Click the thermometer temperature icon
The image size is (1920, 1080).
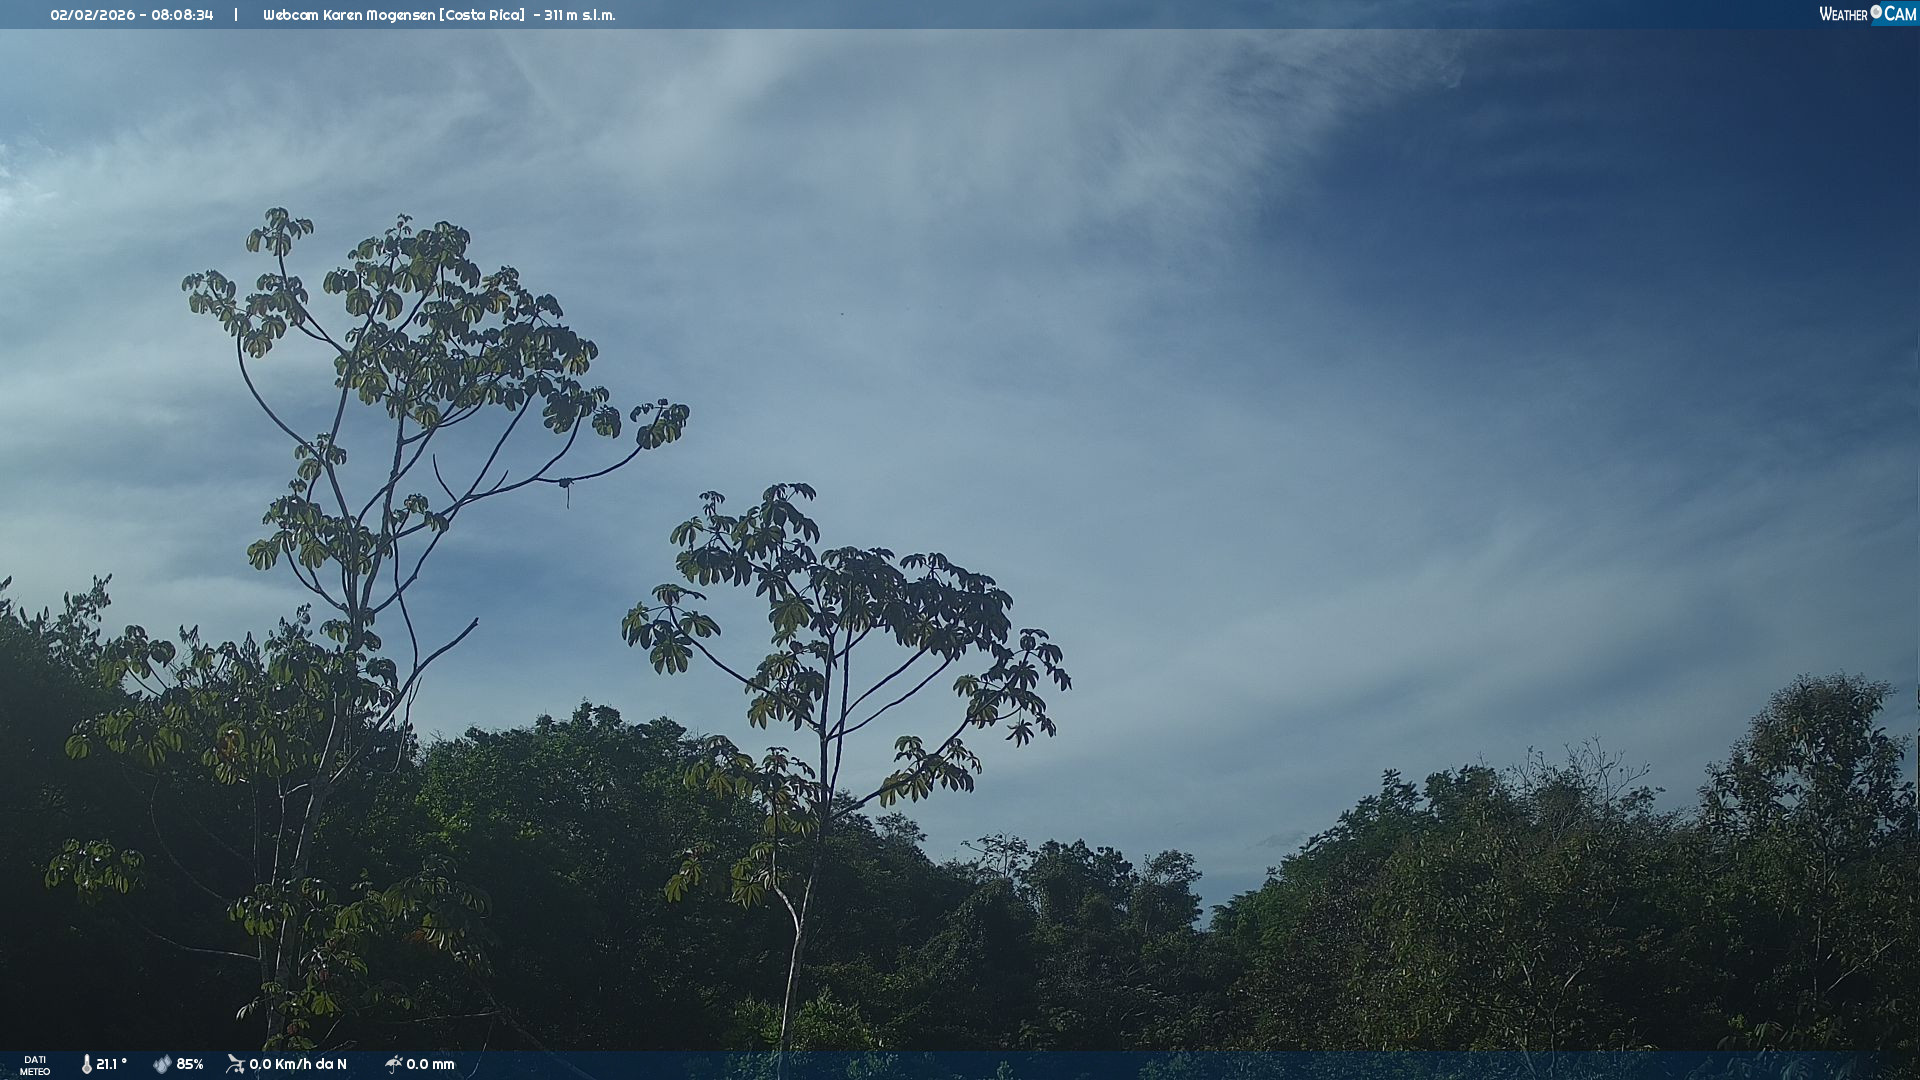click(87, 1064)
